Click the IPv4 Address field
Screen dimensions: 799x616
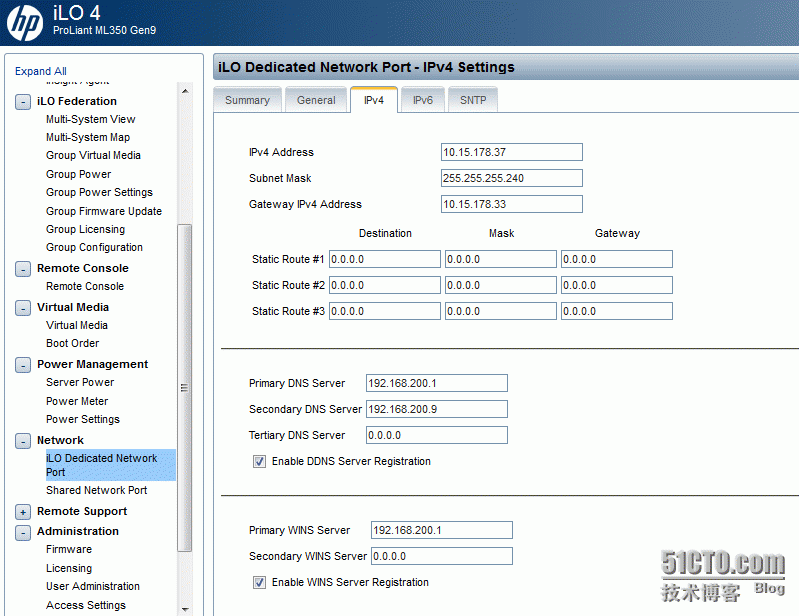(512, 152)
